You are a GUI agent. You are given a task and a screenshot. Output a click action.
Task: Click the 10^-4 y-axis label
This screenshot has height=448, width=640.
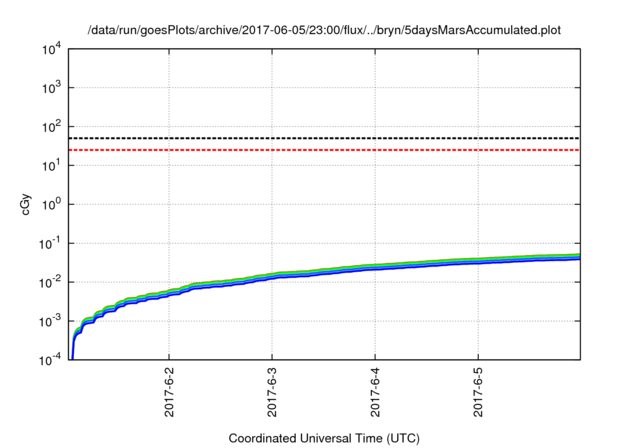pyautogui.click(x=50, y=360)
